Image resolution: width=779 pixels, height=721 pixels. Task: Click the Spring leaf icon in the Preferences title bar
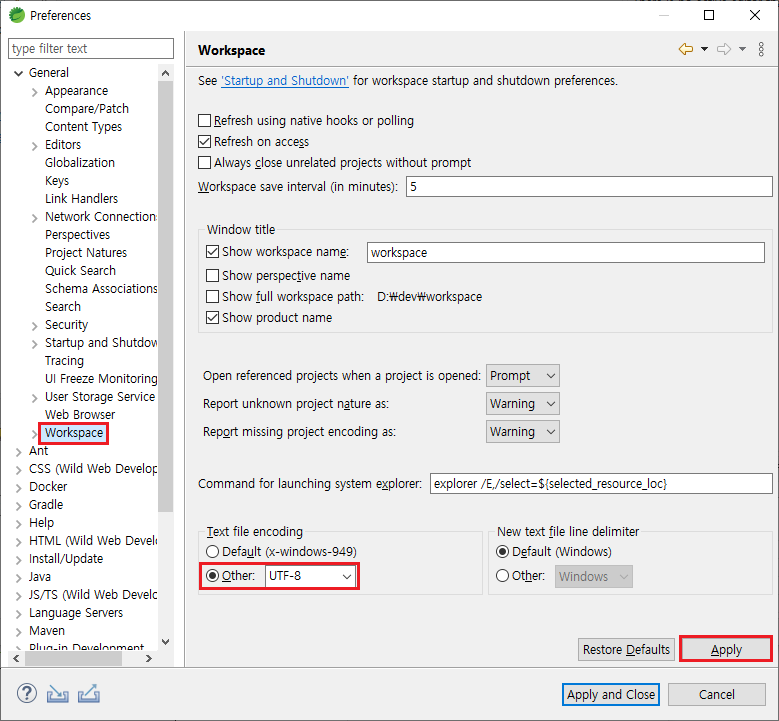(x=17, y=15)
